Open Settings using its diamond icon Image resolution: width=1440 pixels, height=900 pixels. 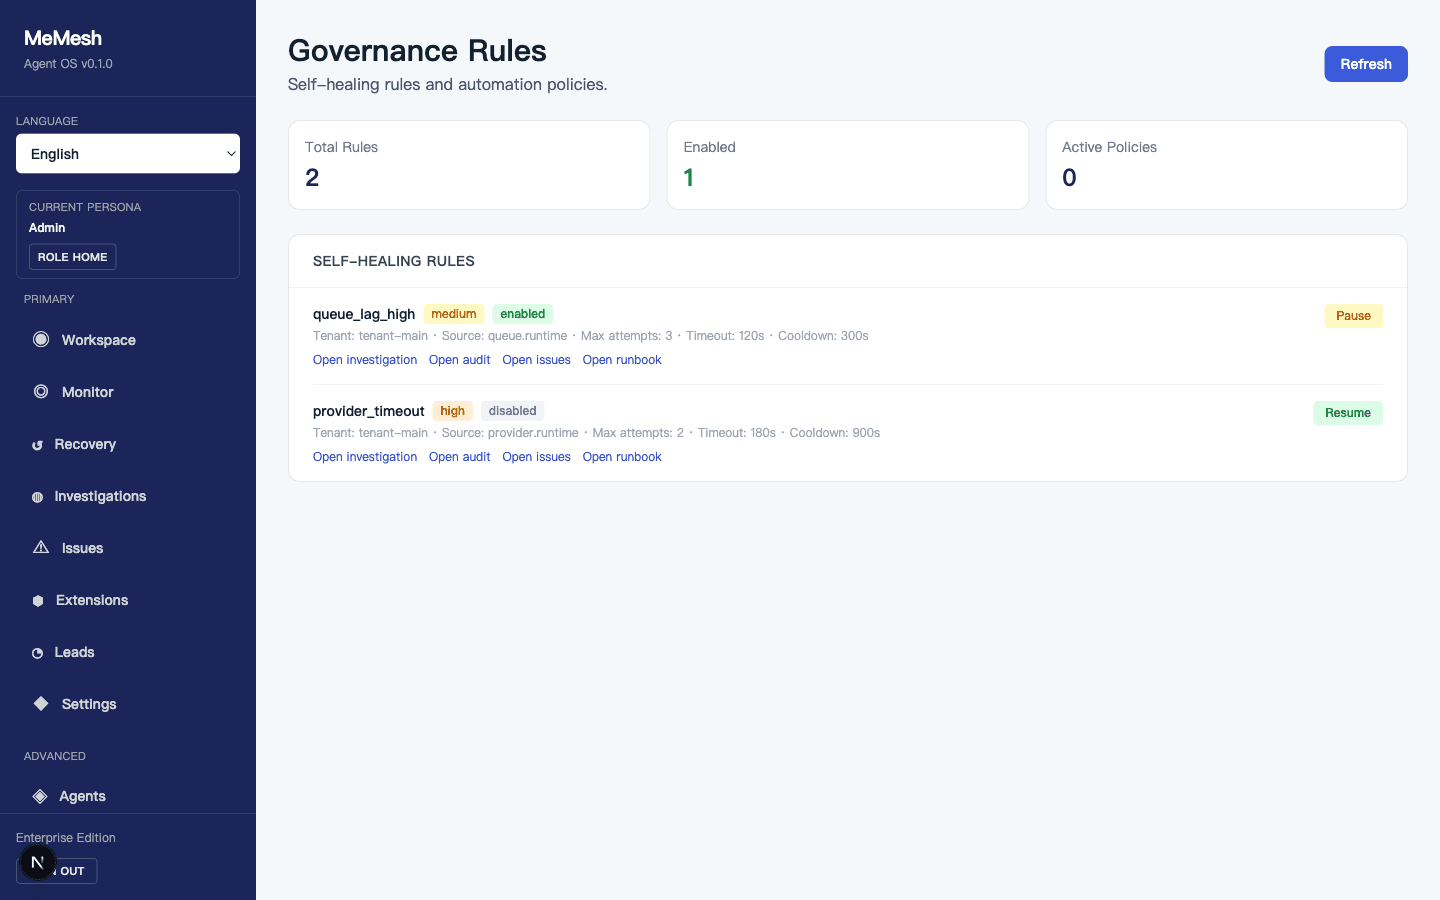pyautogui.click(x=41, y=703)
